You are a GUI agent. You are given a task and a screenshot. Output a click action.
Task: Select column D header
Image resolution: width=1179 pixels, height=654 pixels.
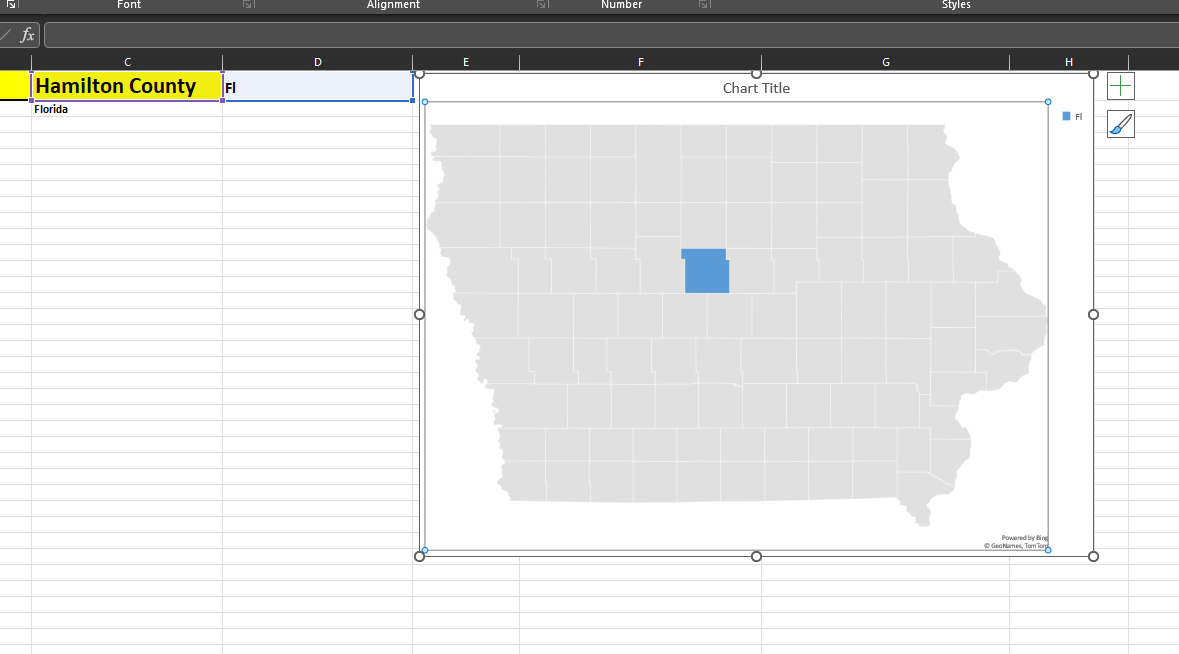click(317, 62)
